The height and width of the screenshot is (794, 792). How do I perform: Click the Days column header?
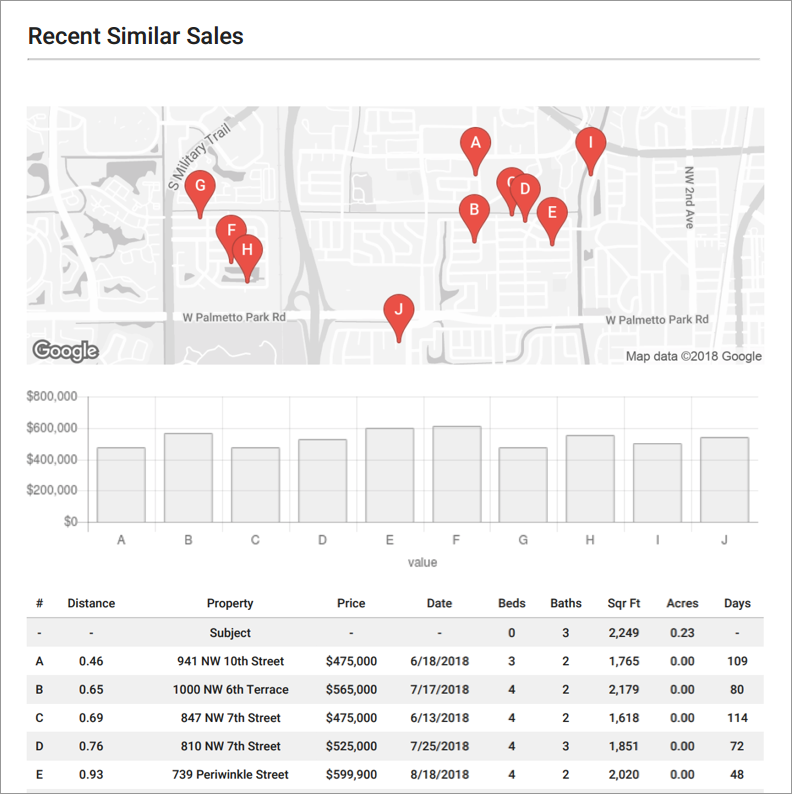coord(737,603)
